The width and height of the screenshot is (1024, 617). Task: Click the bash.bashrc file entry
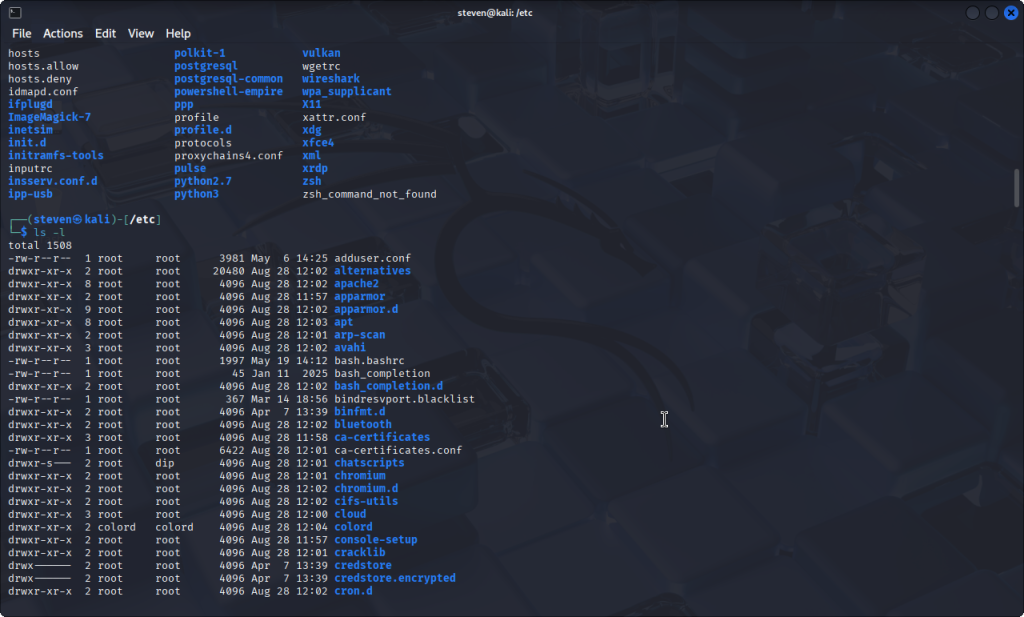pos(369,361)
